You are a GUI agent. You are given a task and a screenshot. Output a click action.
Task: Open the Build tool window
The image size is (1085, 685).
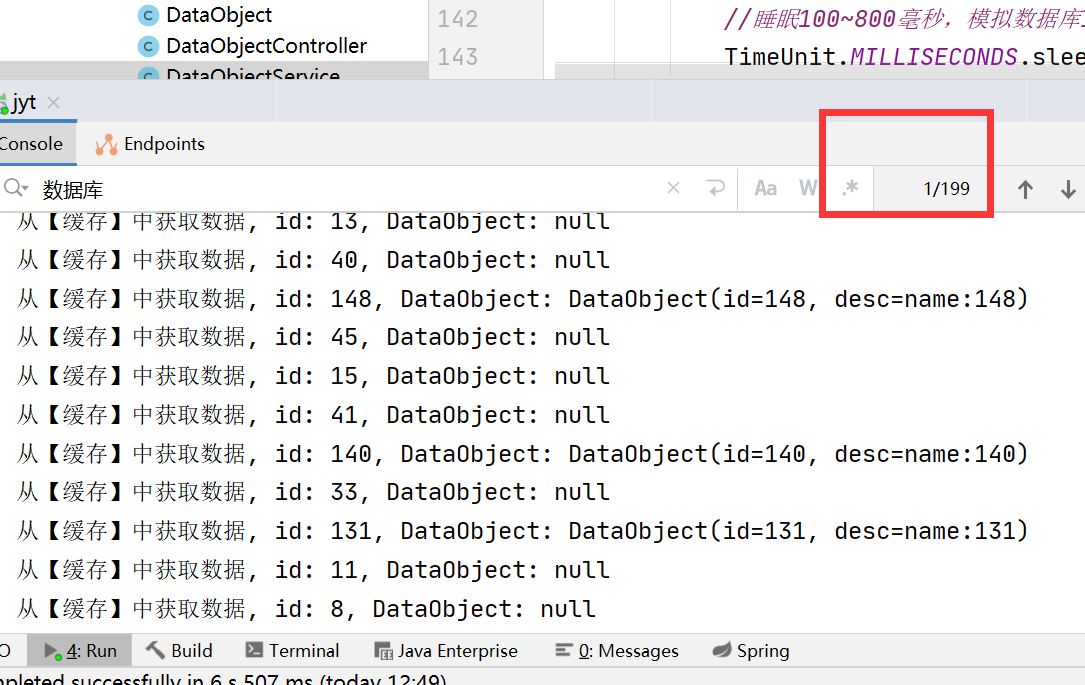tap(179, 651)
